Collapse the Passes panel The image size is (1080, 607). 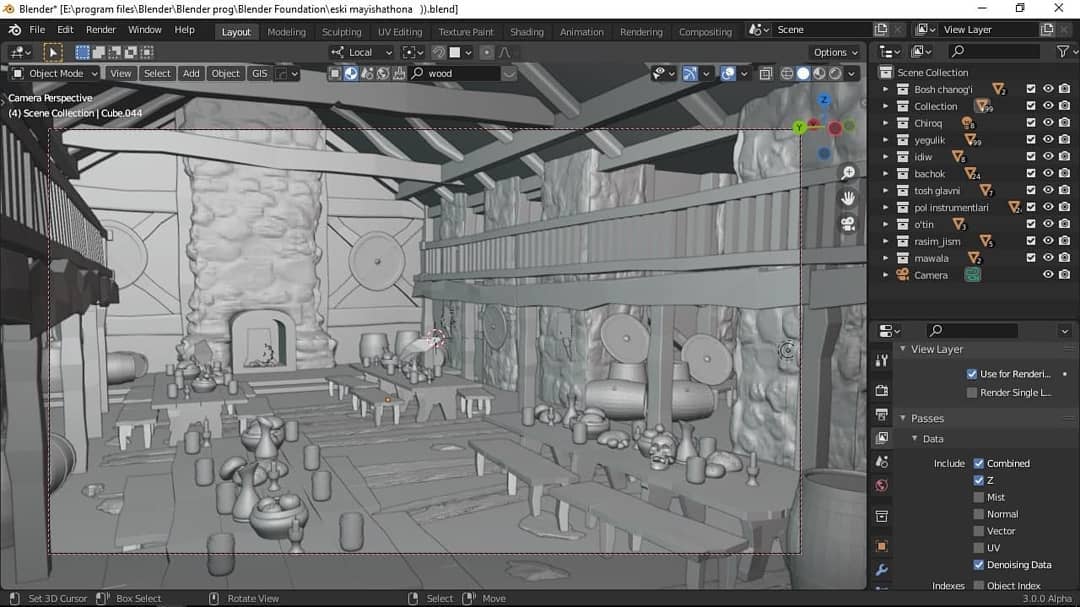903,418
